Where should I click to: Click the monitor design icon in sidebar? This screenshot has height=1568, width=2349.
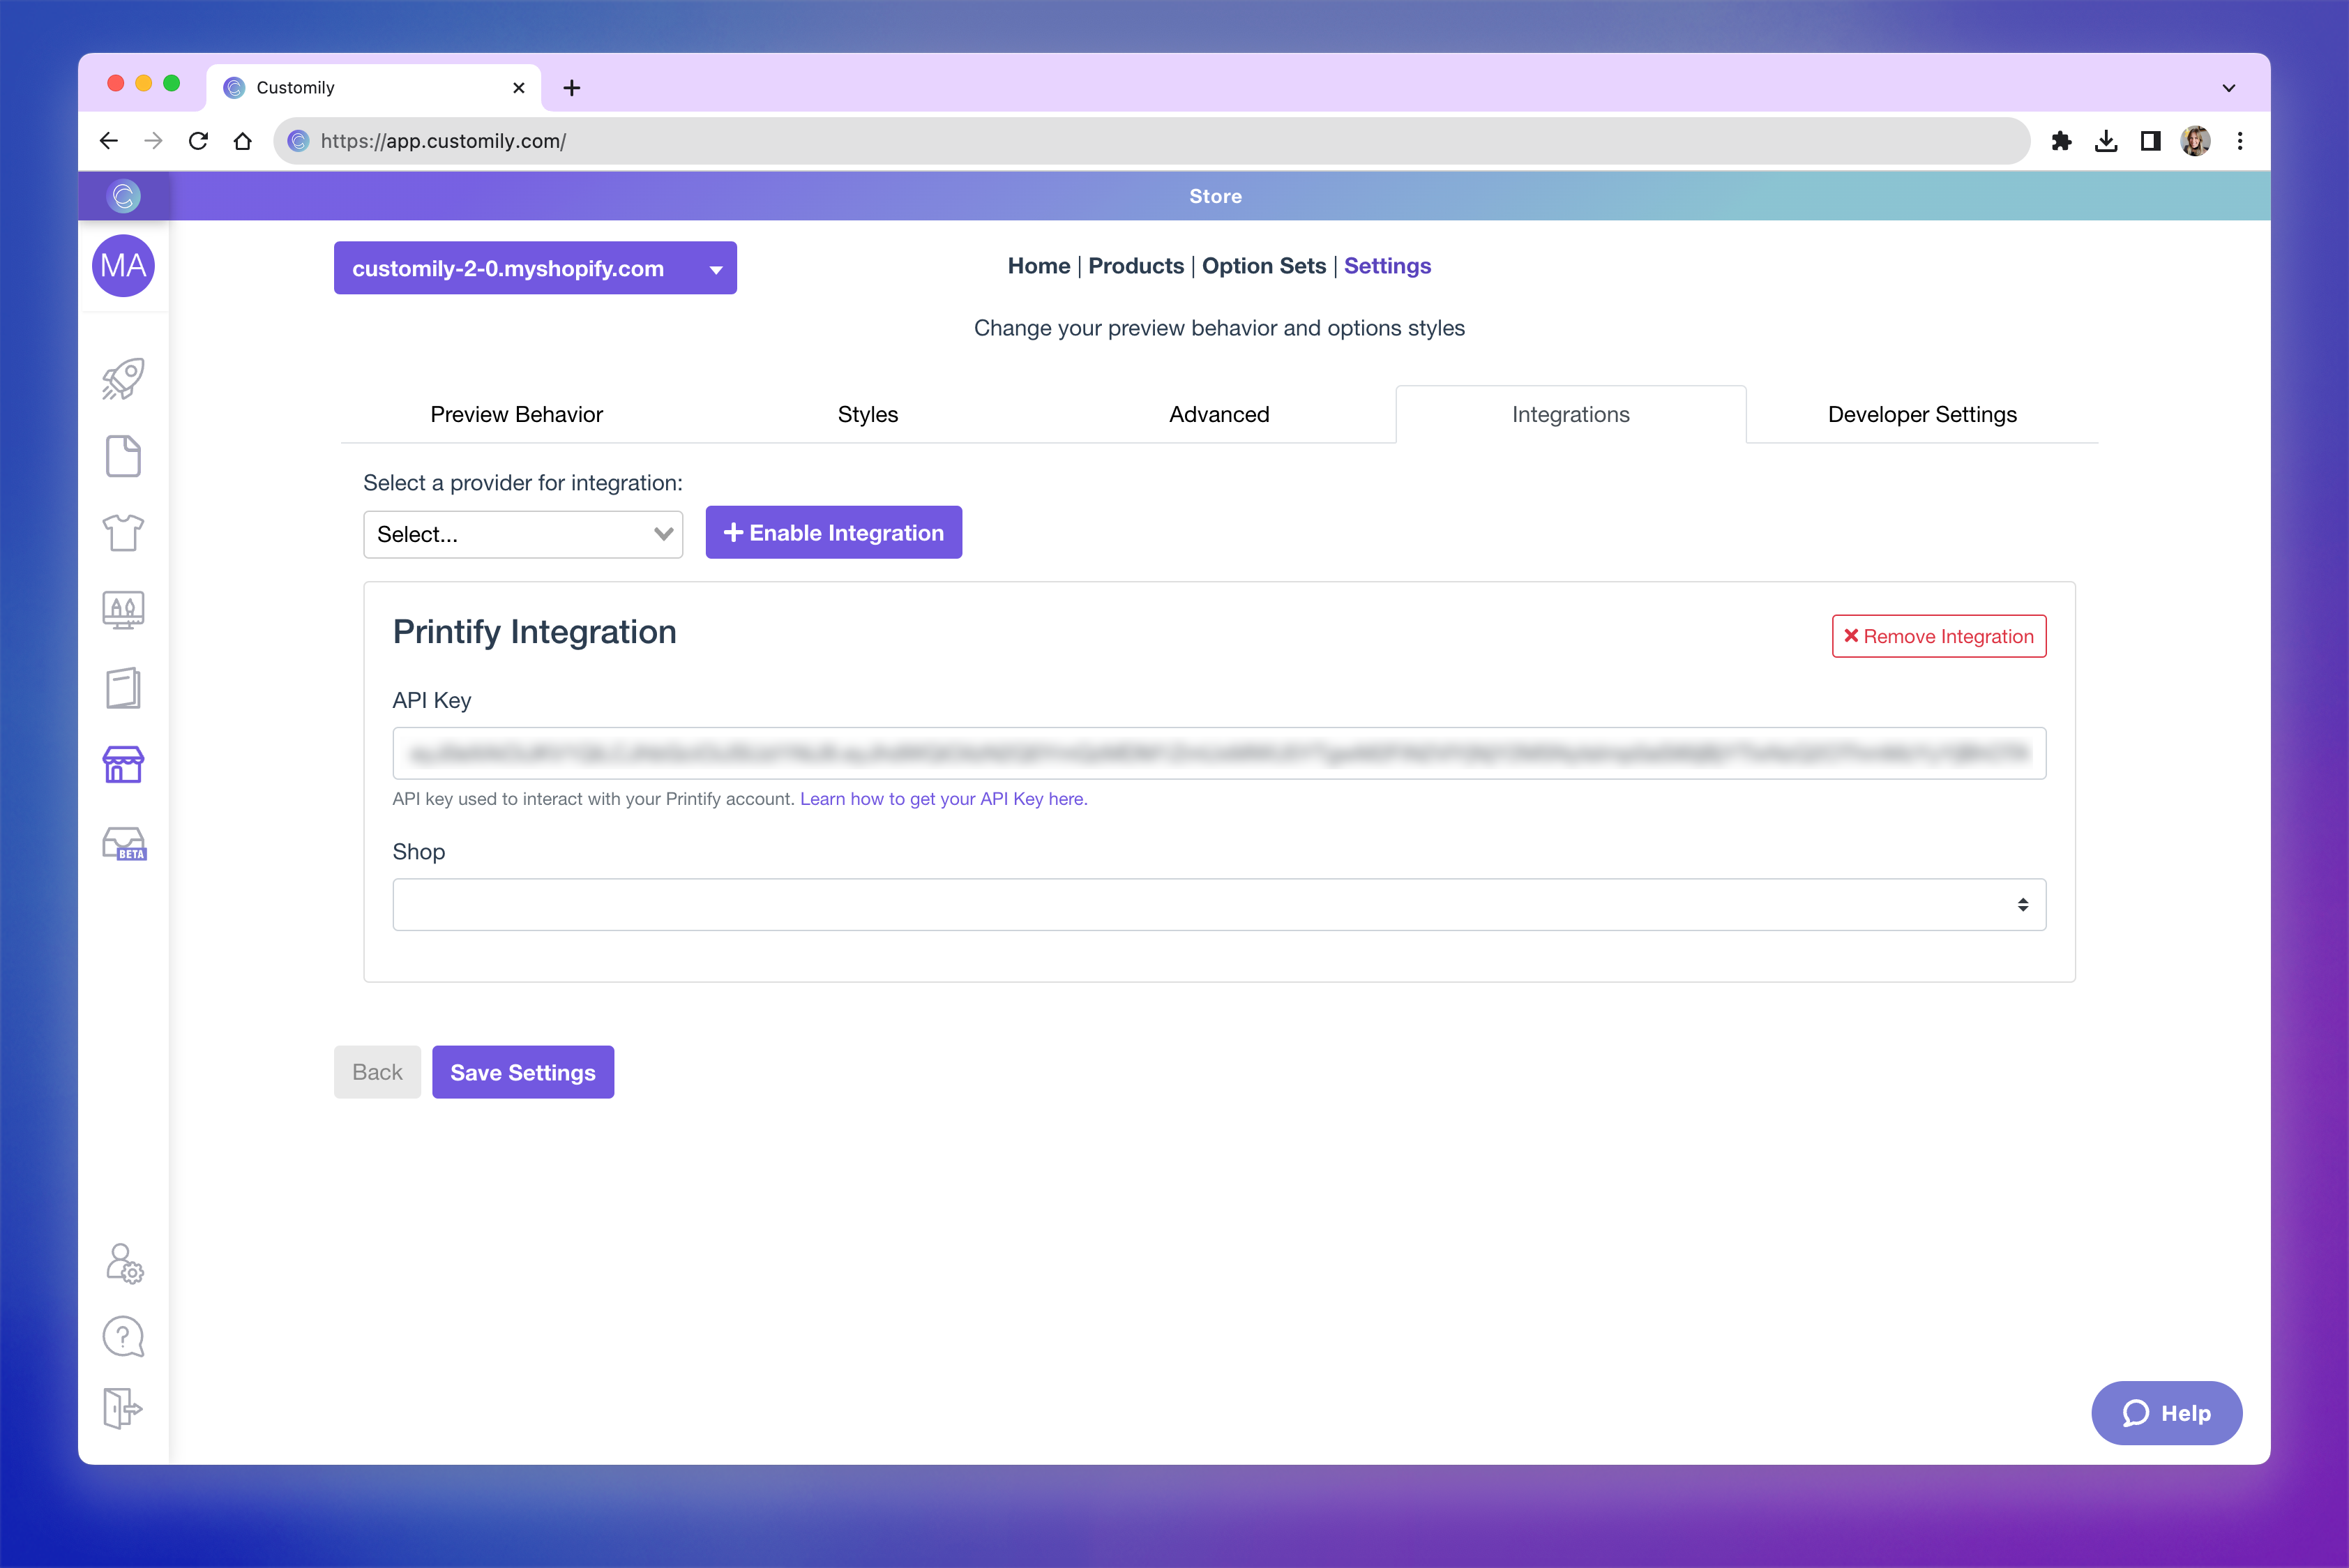pyautogui.click(x=123, y=609)
